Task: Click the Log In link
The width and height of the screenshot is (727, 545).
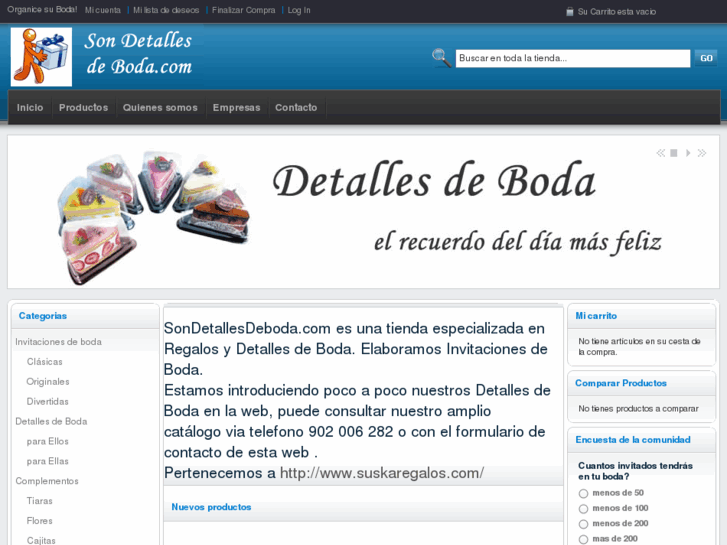Action: click(x=299, y=10)
